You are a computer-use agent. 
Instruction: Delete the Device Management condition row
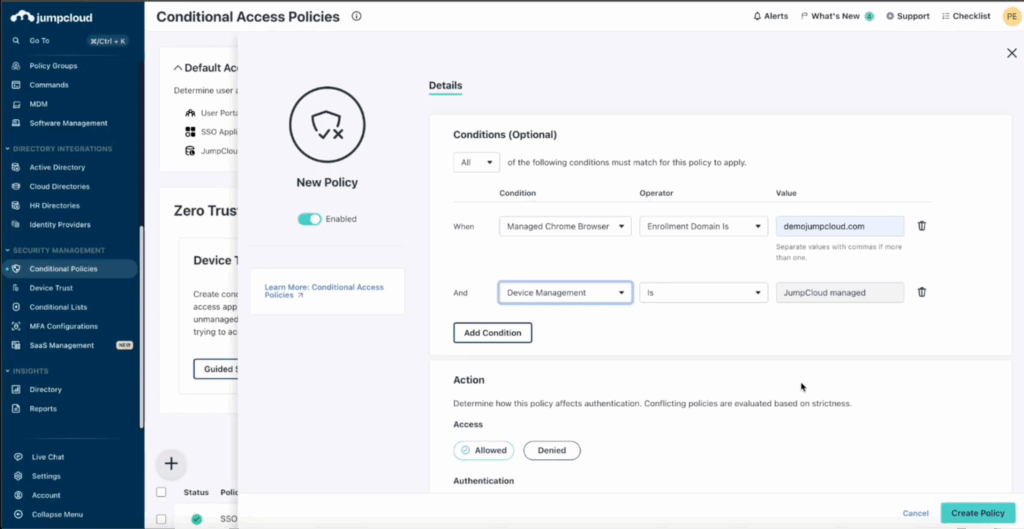tap(921, 293)
